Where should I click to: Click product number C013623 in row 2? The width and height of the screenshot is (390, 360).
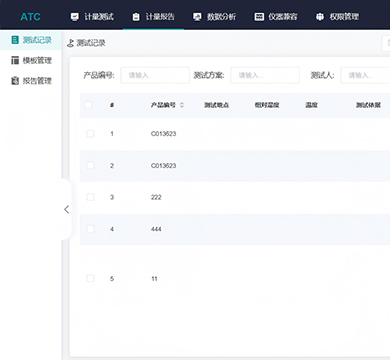pyautogui.click(x=163, y=166)
